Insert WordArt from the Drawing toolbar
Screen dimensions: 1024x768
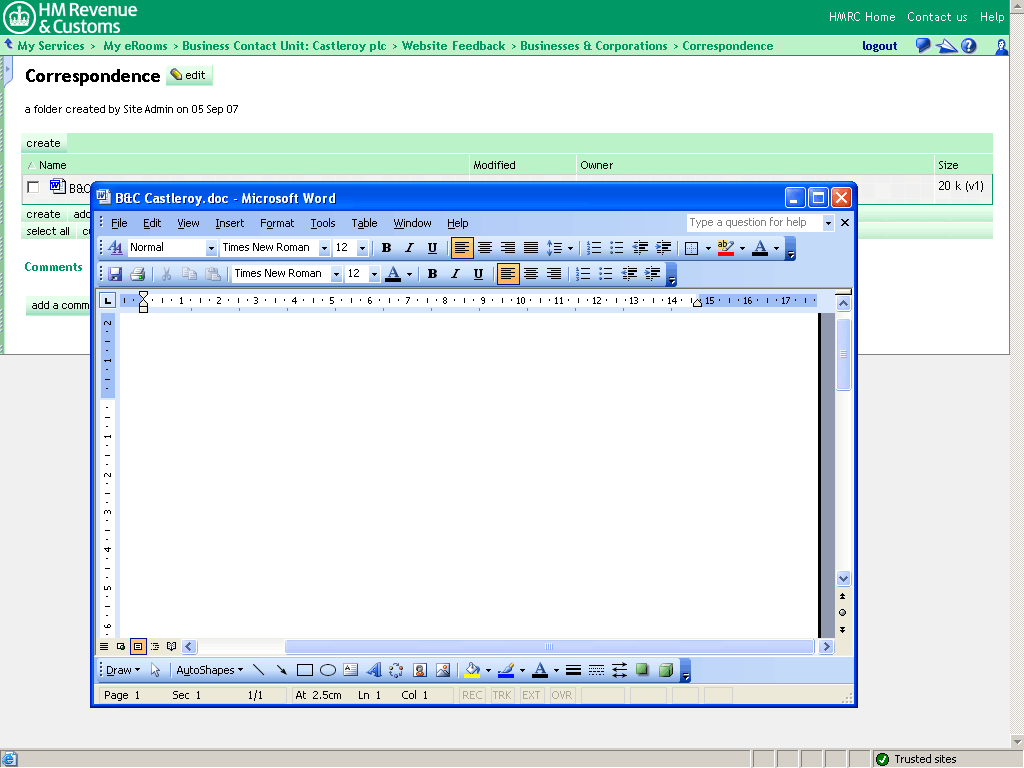point(373,670)
